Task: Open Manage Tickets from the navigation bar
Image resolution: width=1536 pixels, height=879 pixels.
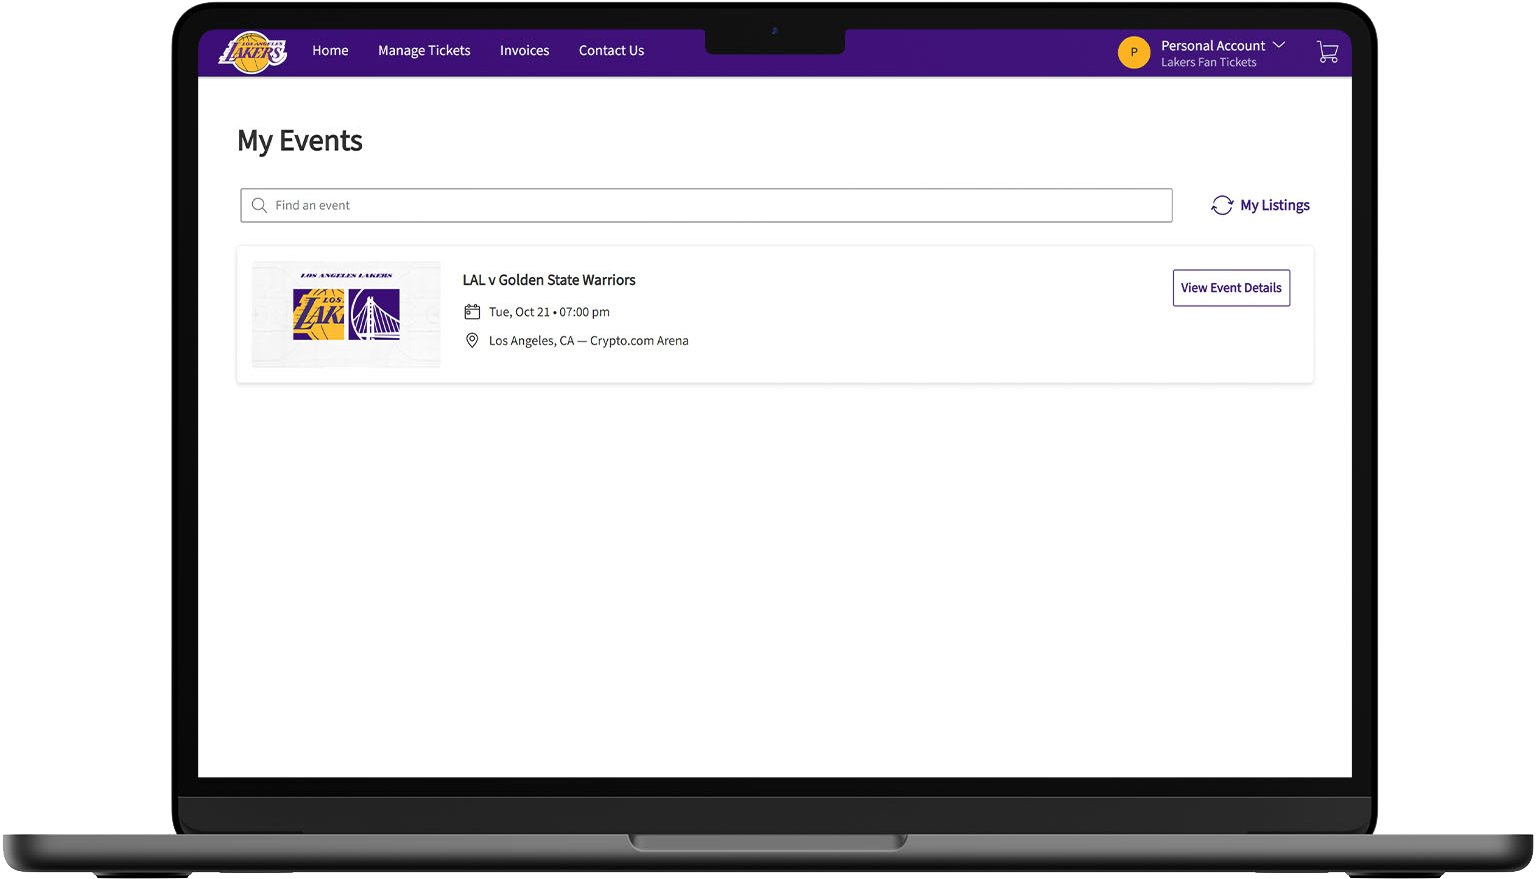Action: [x=424, y=50]
